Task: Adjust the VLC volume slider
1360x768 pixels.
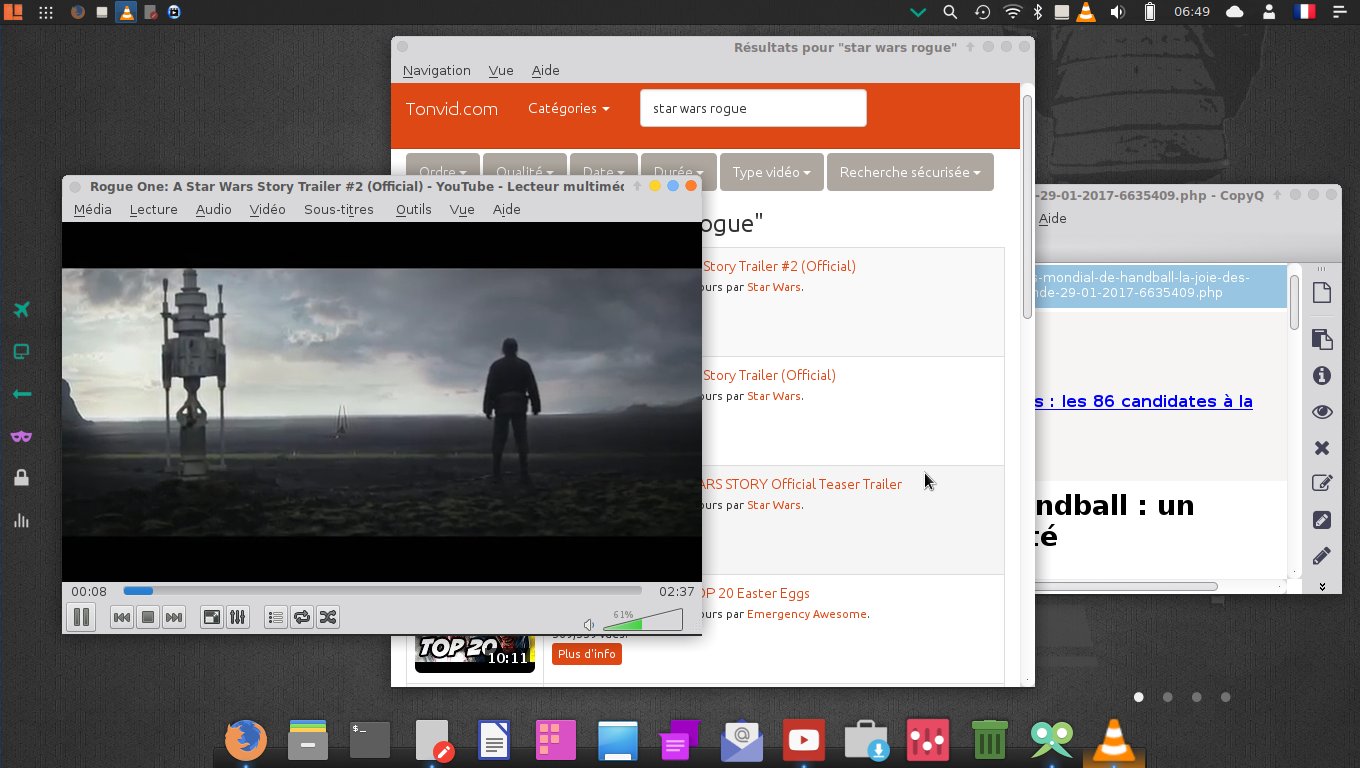Action: click(643, 620)
